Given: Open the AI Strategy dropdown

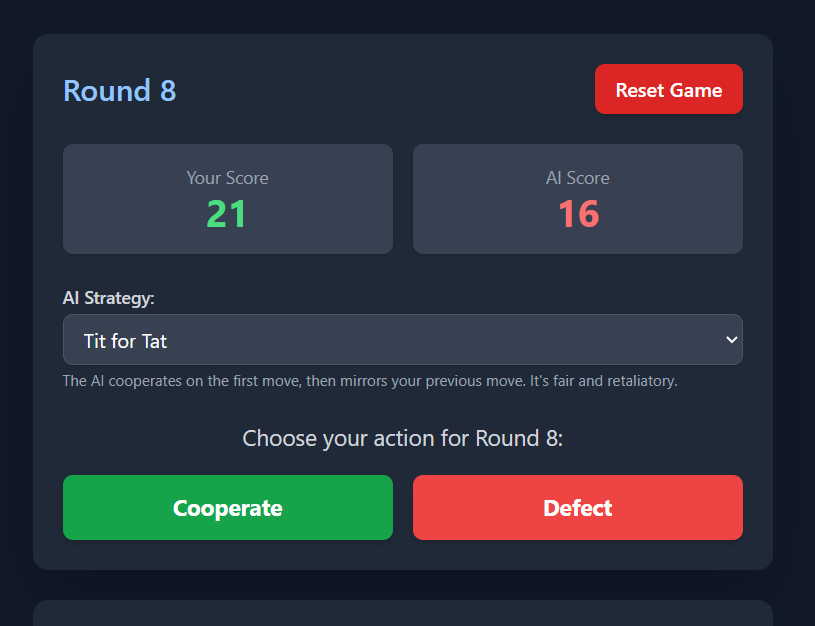Looking at the screenshot, I should point(402,340).
